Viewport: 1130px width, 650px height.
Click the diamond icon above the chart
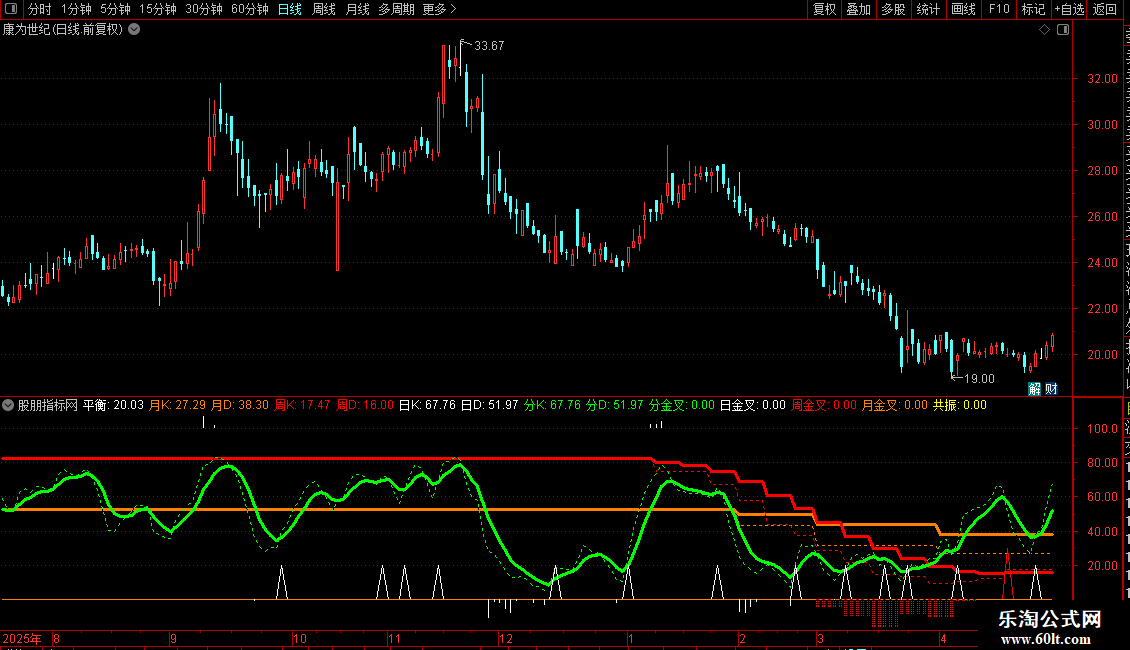1044,30
